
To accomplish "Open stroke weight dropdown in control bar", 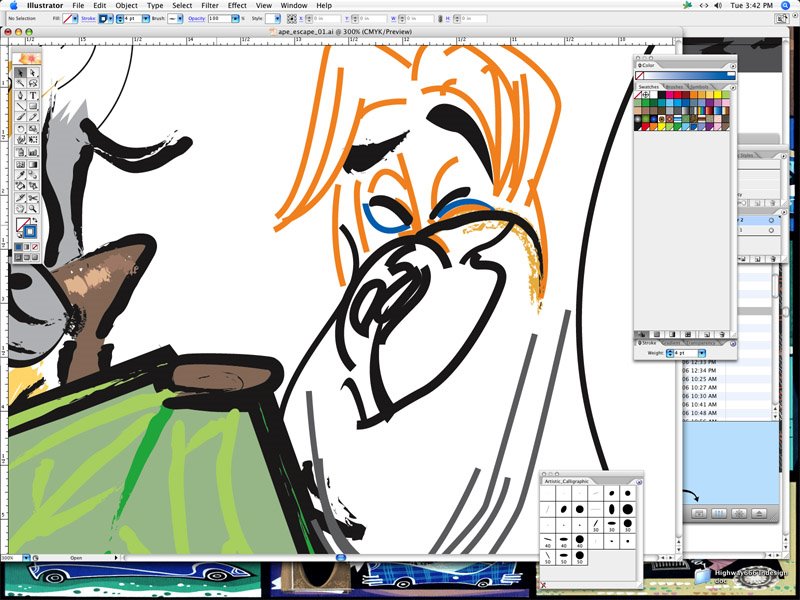I will pyautogui.click(x=146, y=18).
